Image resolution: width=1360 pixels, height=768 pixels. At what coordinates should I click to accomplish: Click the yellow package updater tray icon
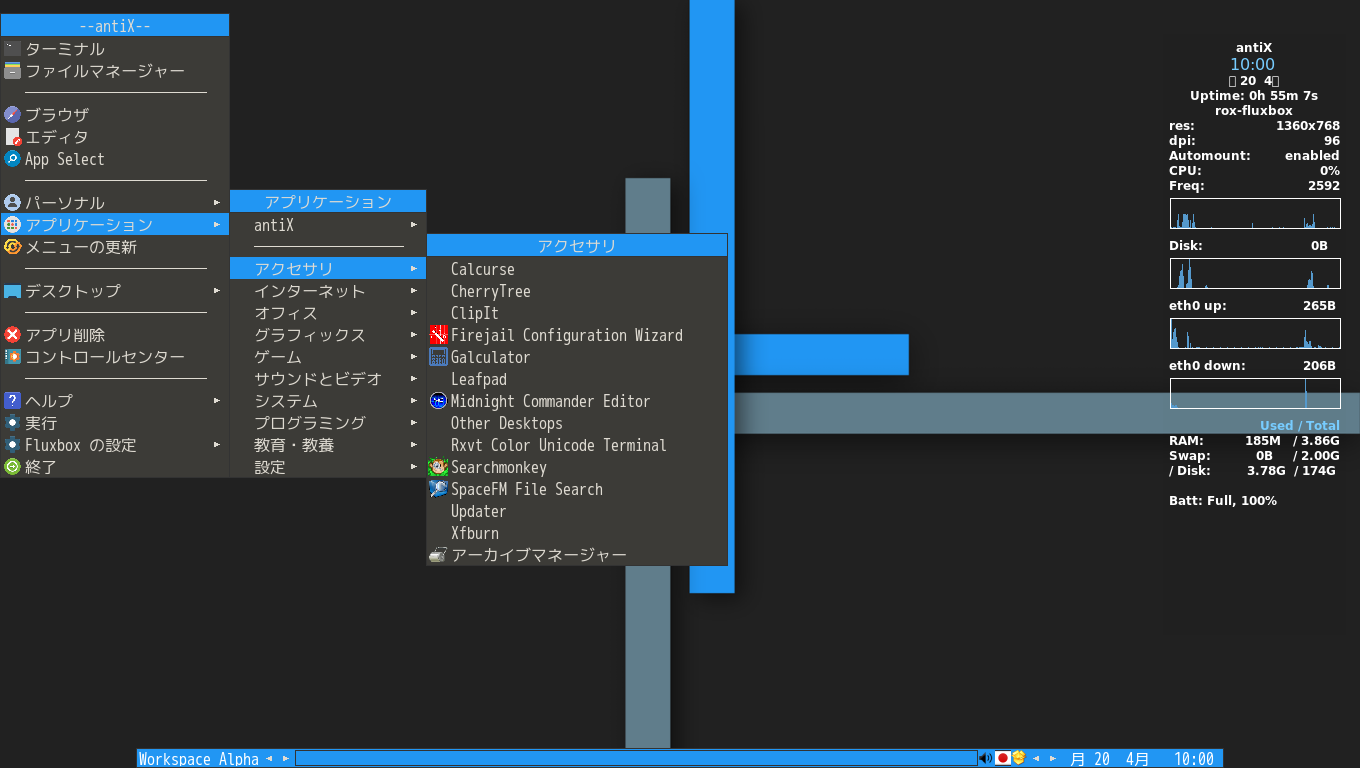pos(1019,758)
